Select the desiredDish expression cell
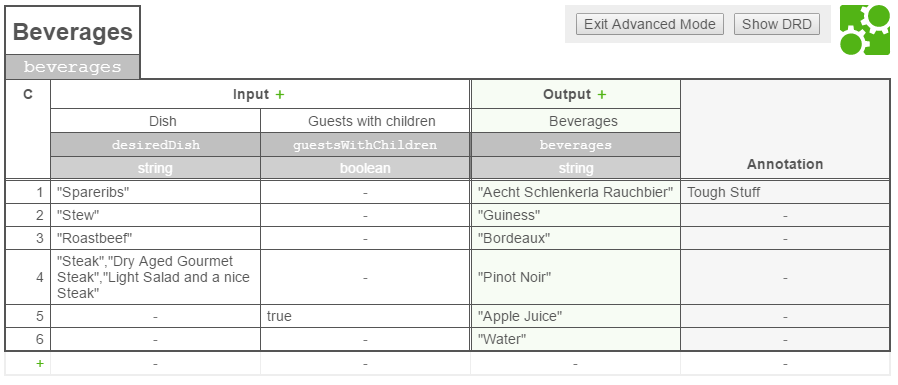 pyautogui.click(x=155, y=145)
